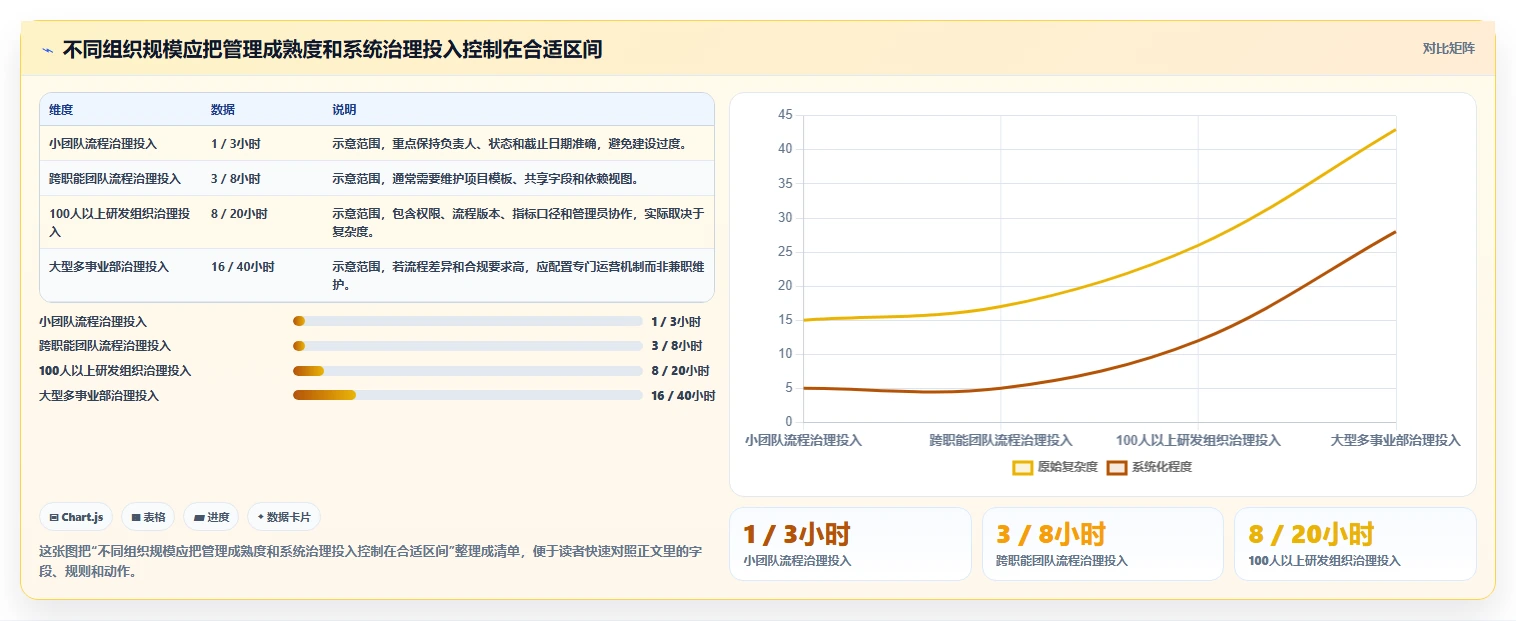Image resolution: width=1516 pixels, height=621 pixels.
Task: Click 跨职能团队流程治理投入 caption in data card
Action: tap(1062, 561)
